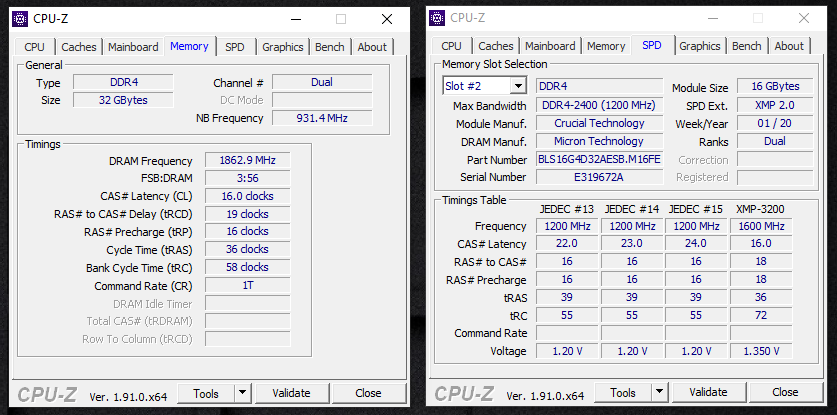Select the Memory tab in the left window
Screen dimensions: 837x415
[x=189, y=46]
